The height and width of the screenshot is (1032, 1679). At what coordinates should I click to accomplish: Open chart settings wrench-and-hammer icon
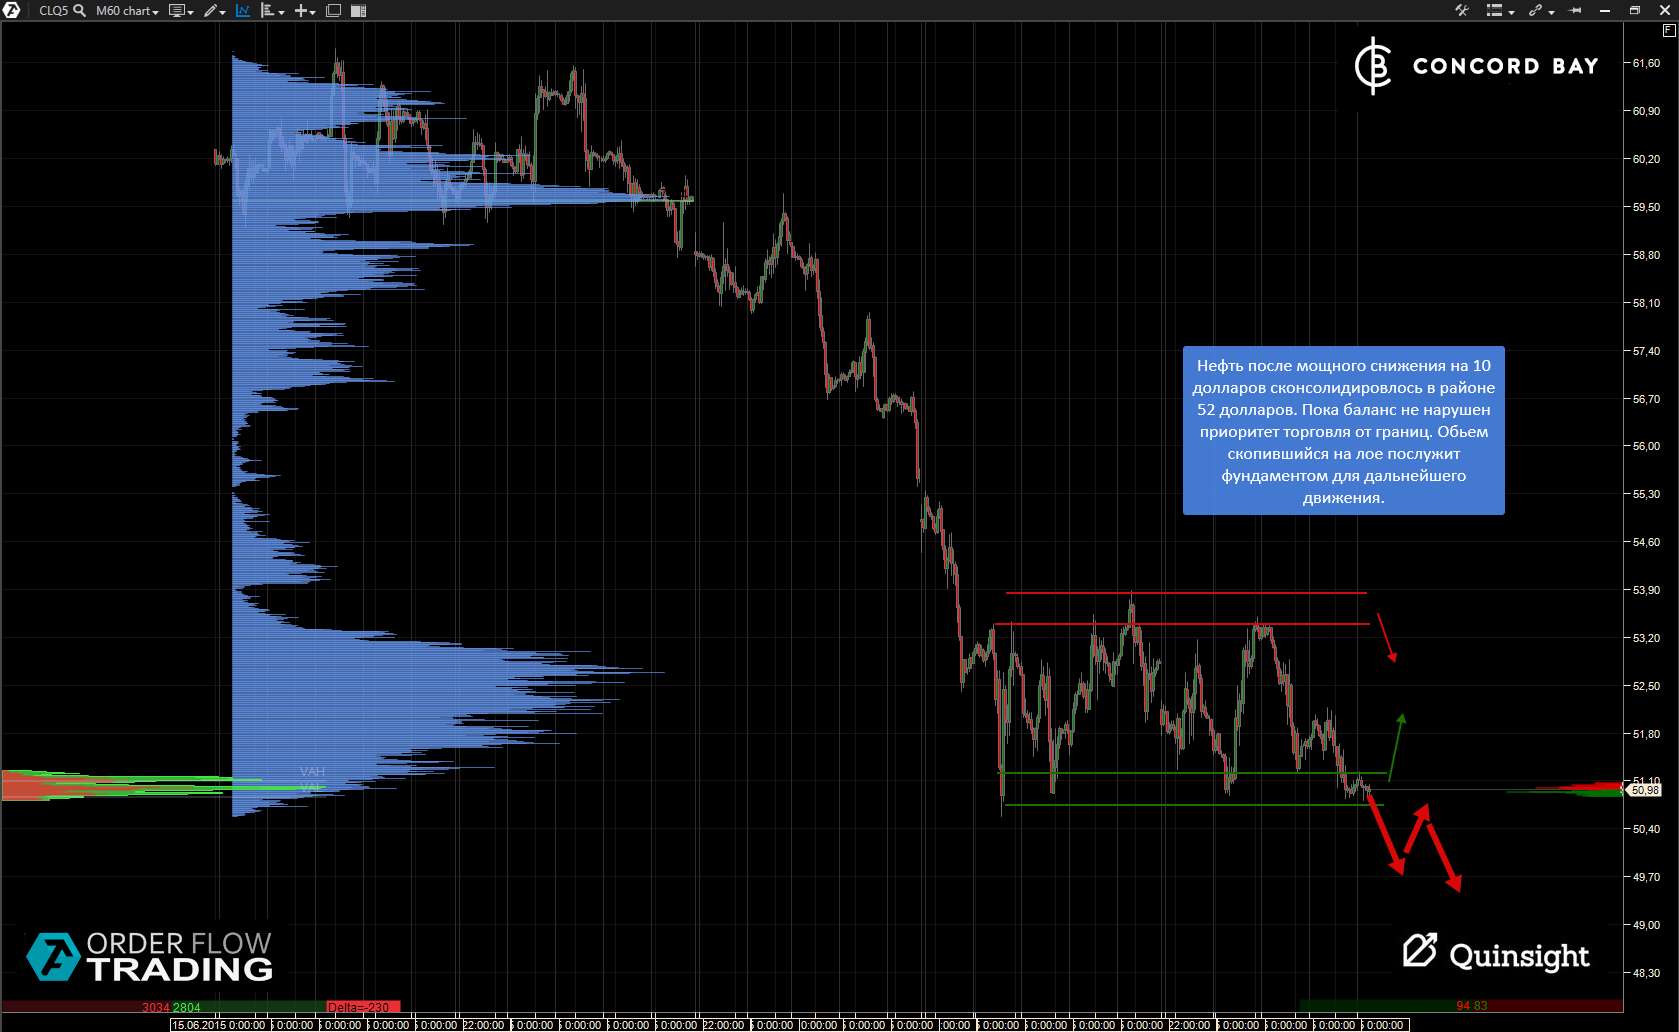[1462, 10]
